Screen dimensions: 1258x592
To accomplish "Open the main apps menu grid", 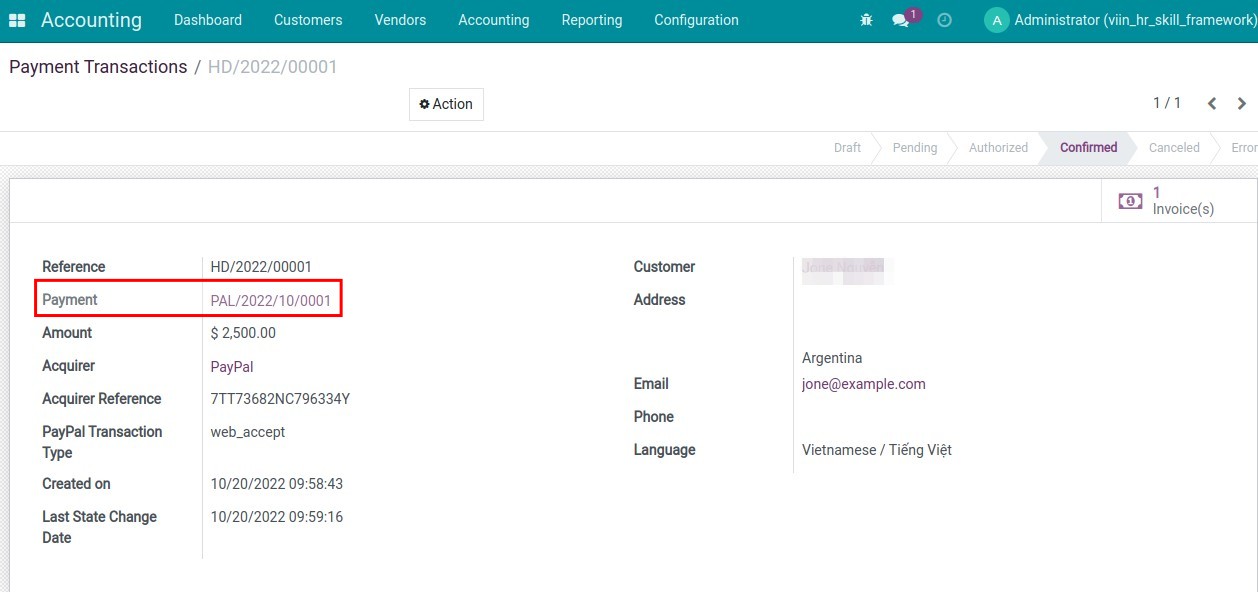I will (x=17, y=19).
